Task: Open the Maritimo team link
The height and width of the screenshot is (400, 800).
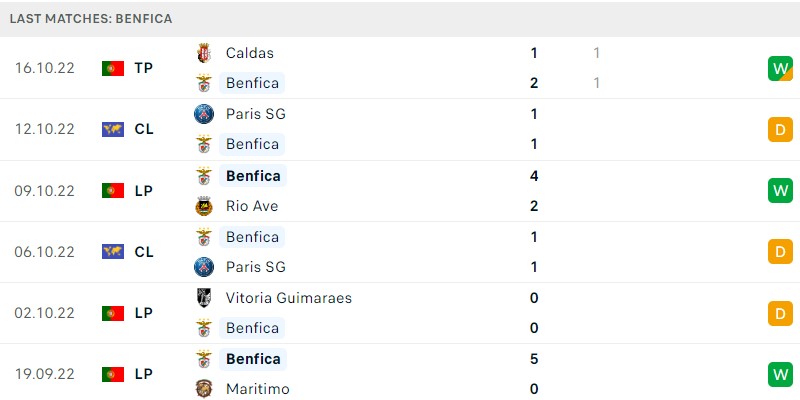Action: click(x=258, y=389)
